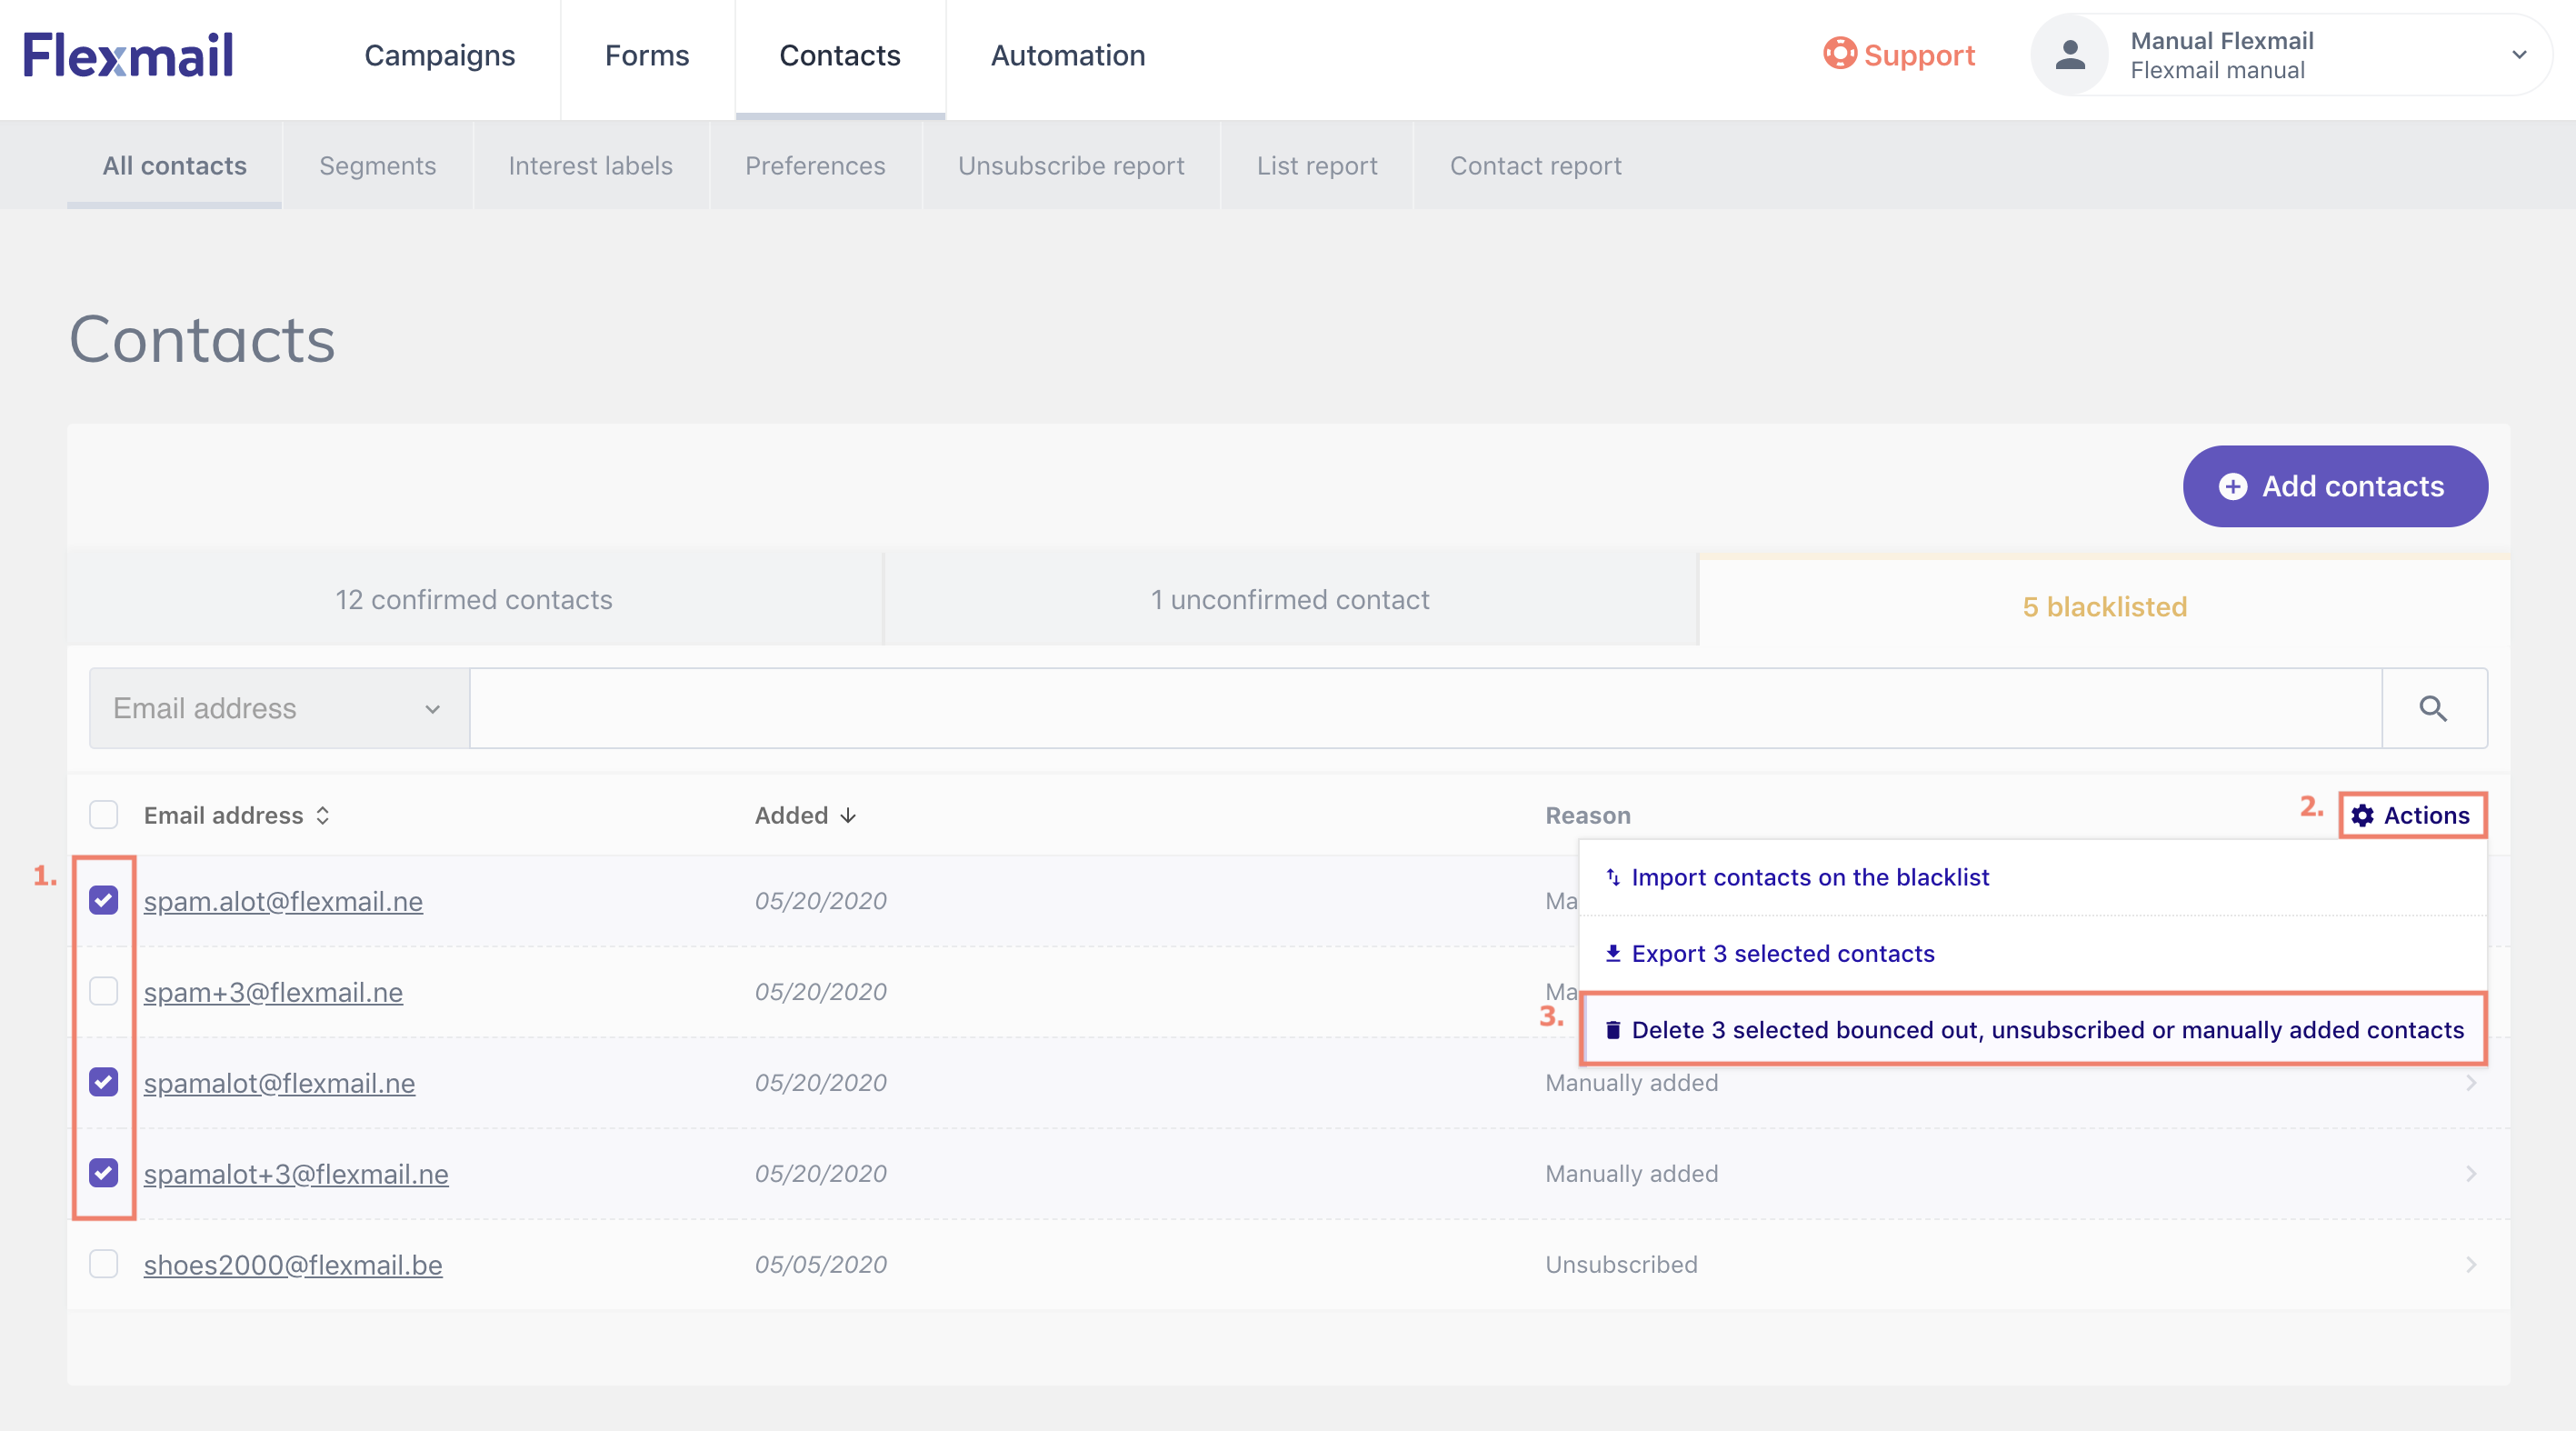Click the trash icon for delete selected contacts
Screen dimensions: 2576x1431
pyautogui.click(x=1613, y=1030)
